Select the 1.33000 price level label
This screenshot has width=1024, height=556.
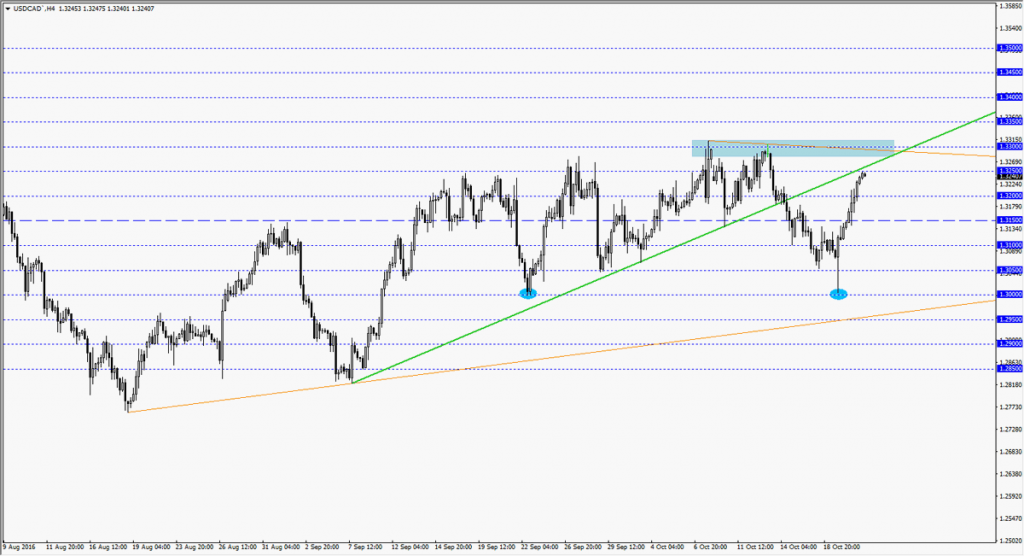[x=1010, y=147]
